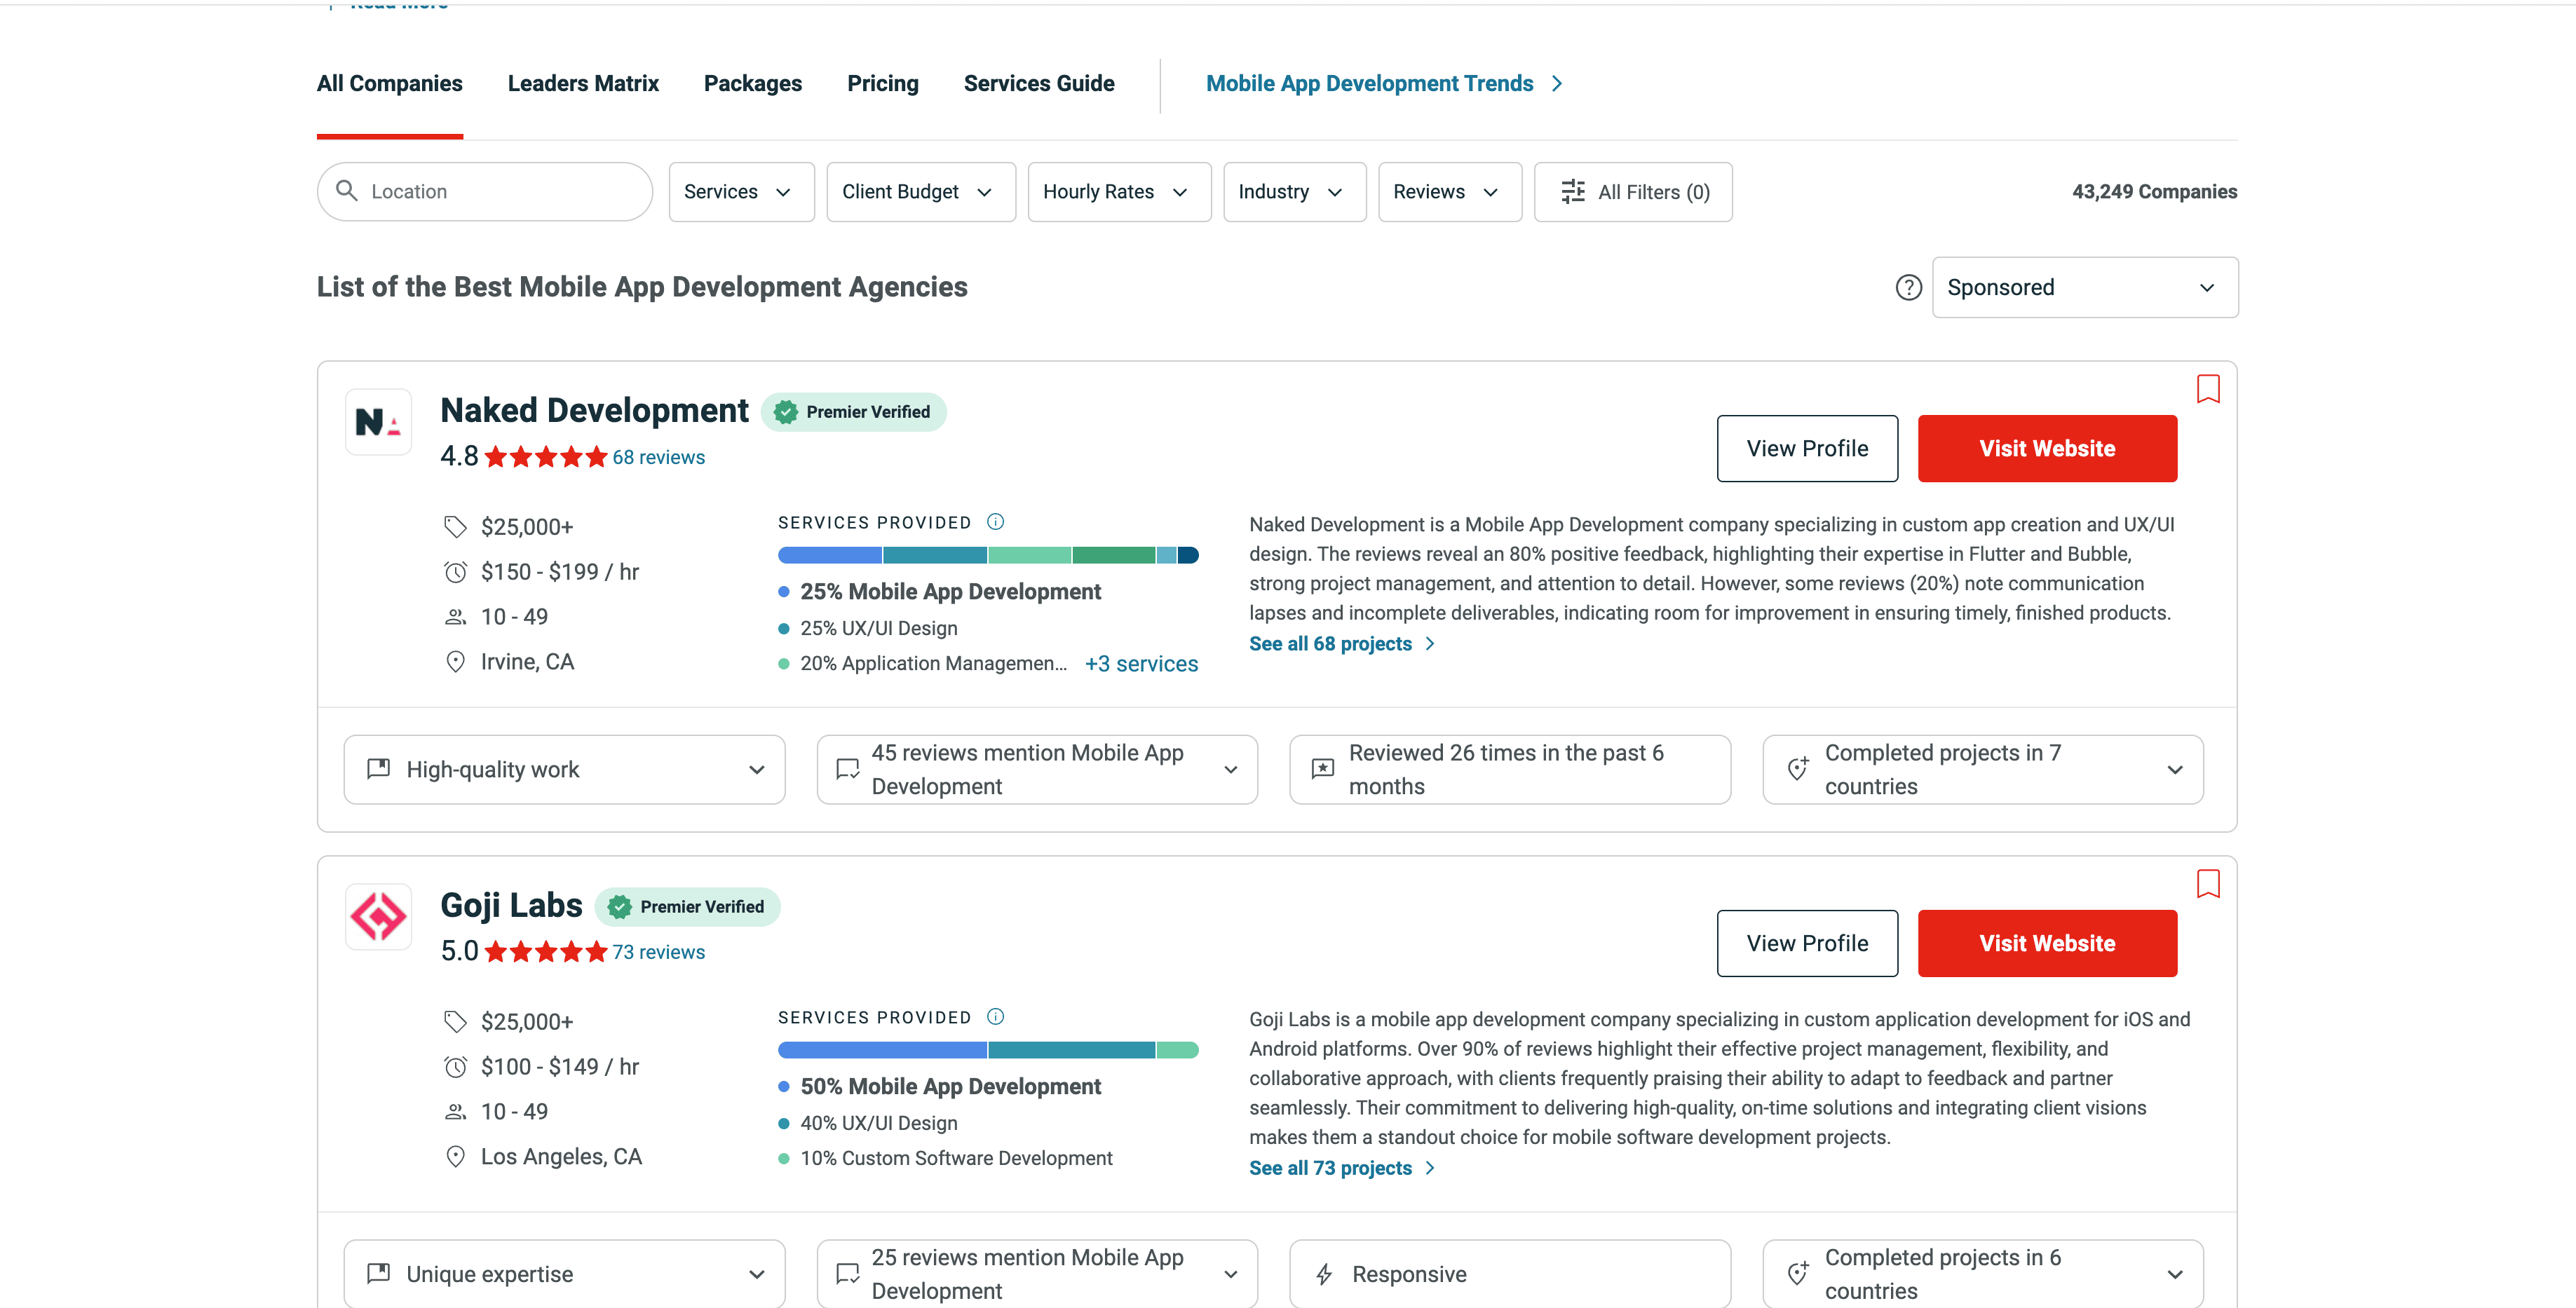
Task: View Profile for Naked Development
Action: (x=1806, y=449)
